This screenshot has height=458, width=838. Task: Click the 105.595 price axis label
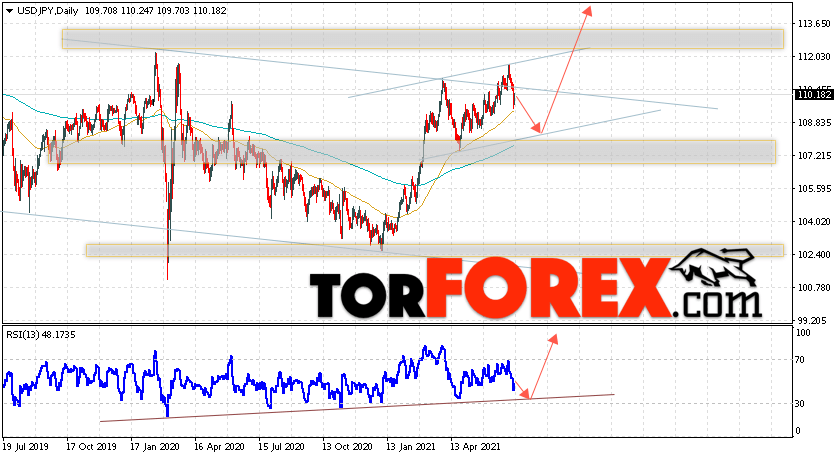coord(814,189)
